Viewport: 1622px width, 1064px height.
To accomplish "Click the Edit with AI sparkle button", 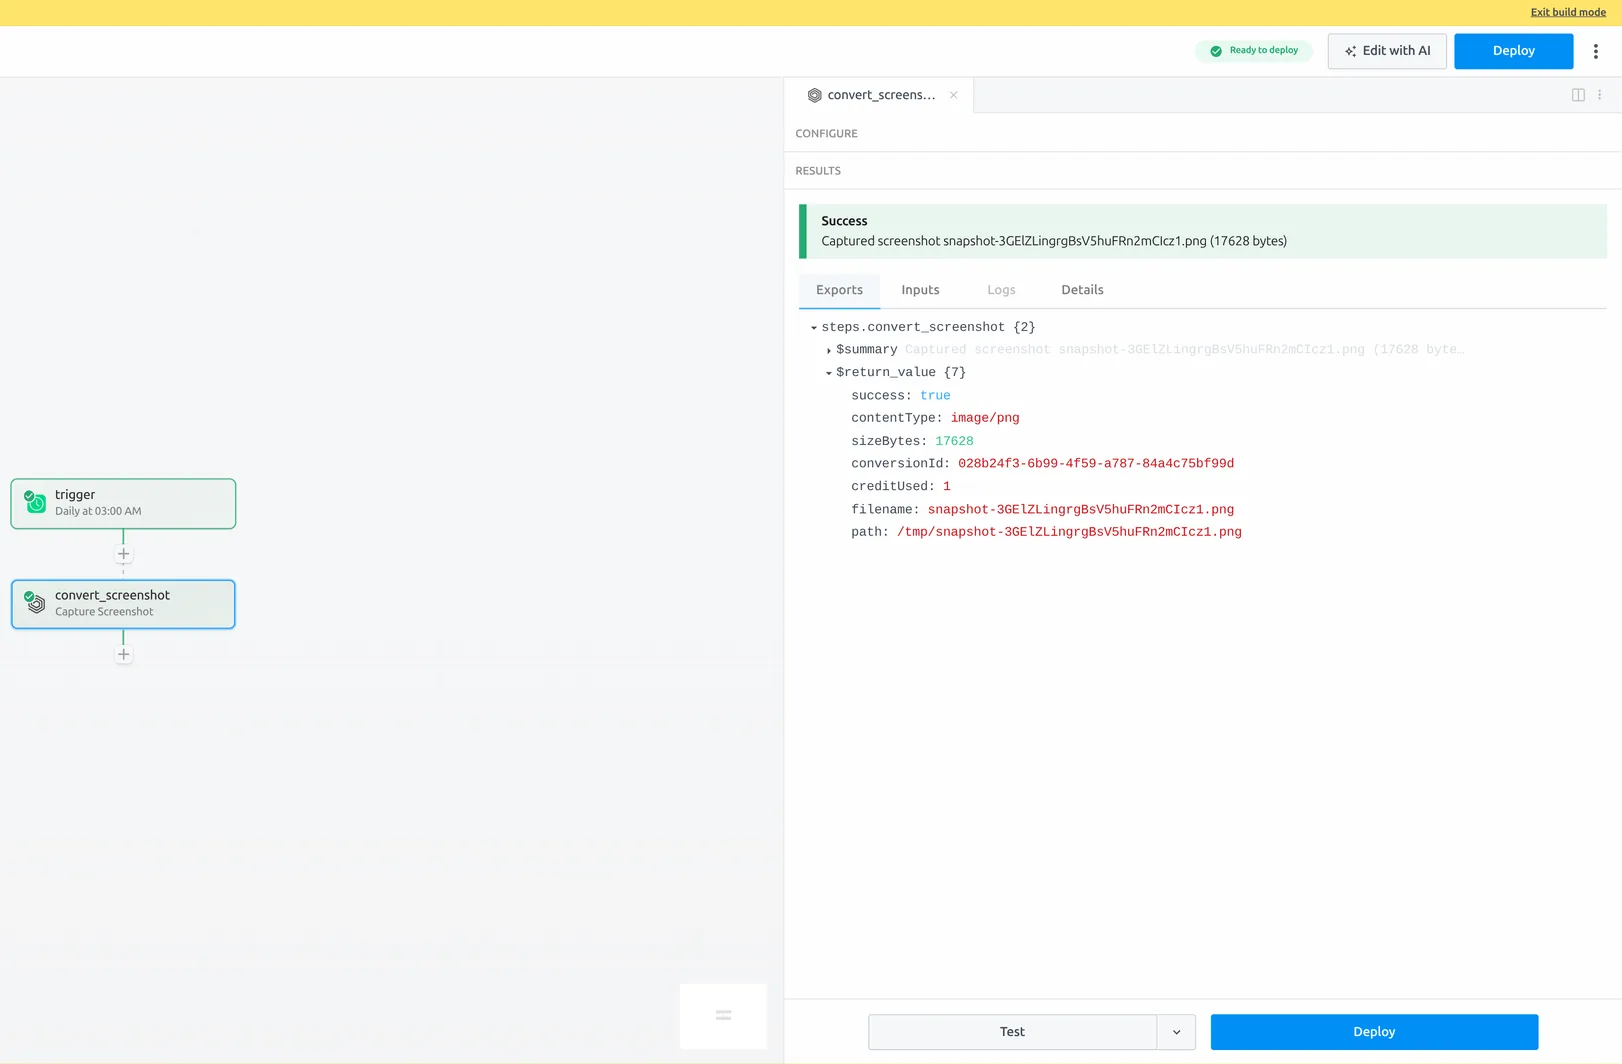I will 1387,51.
